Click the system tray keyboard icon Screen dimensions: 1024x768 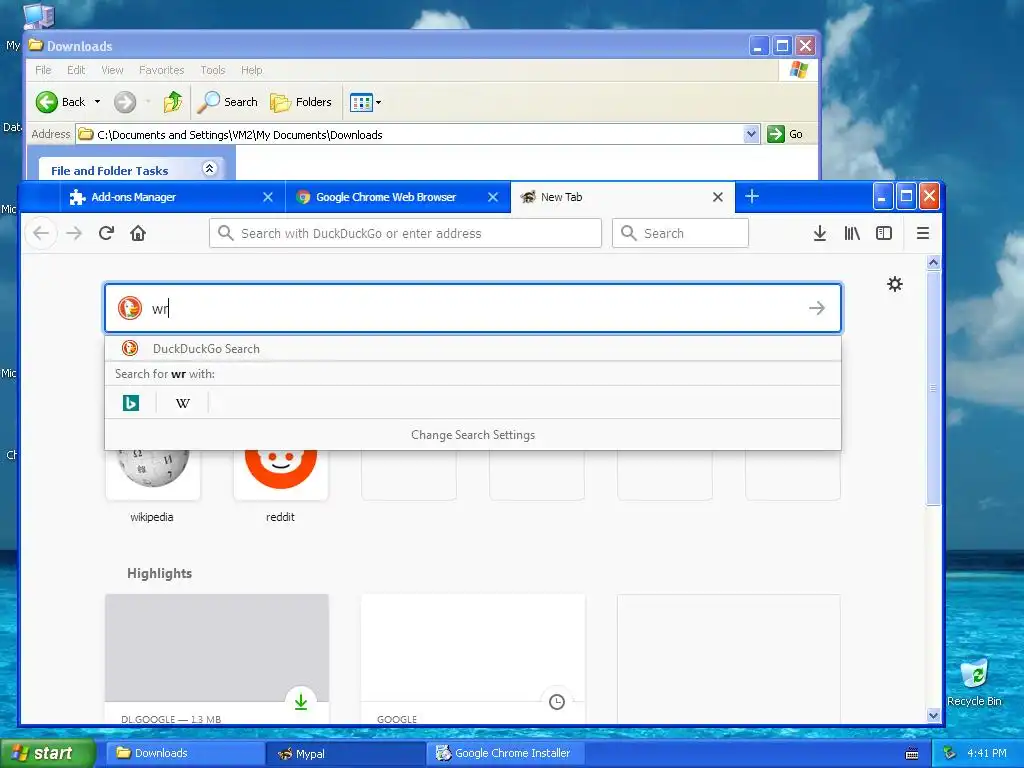coord(912,754)
